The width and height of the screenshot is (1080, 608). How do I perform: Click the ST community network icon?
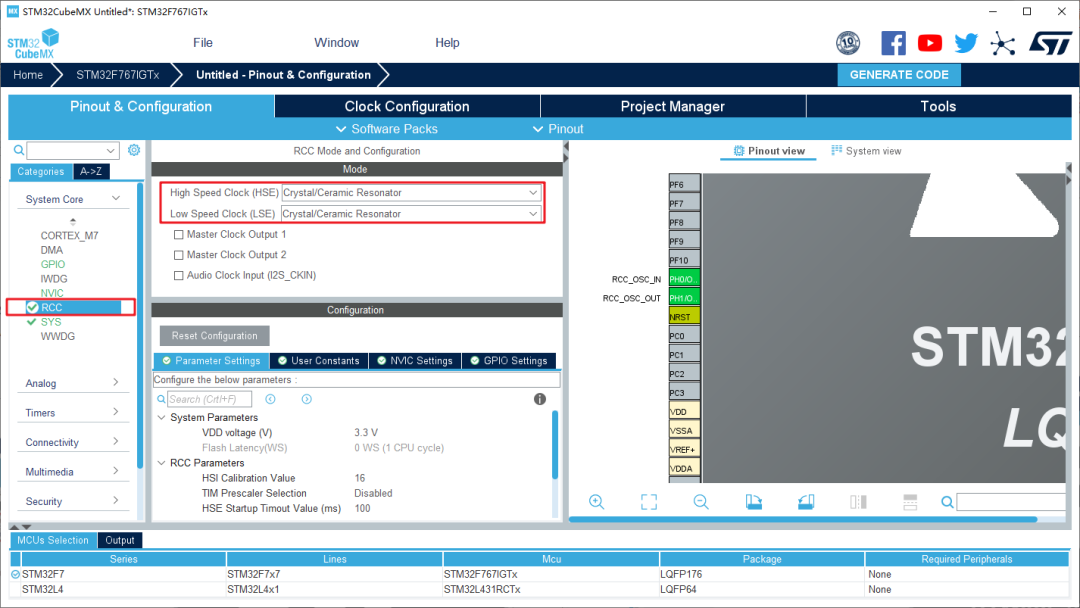[x=1003, y=43]
